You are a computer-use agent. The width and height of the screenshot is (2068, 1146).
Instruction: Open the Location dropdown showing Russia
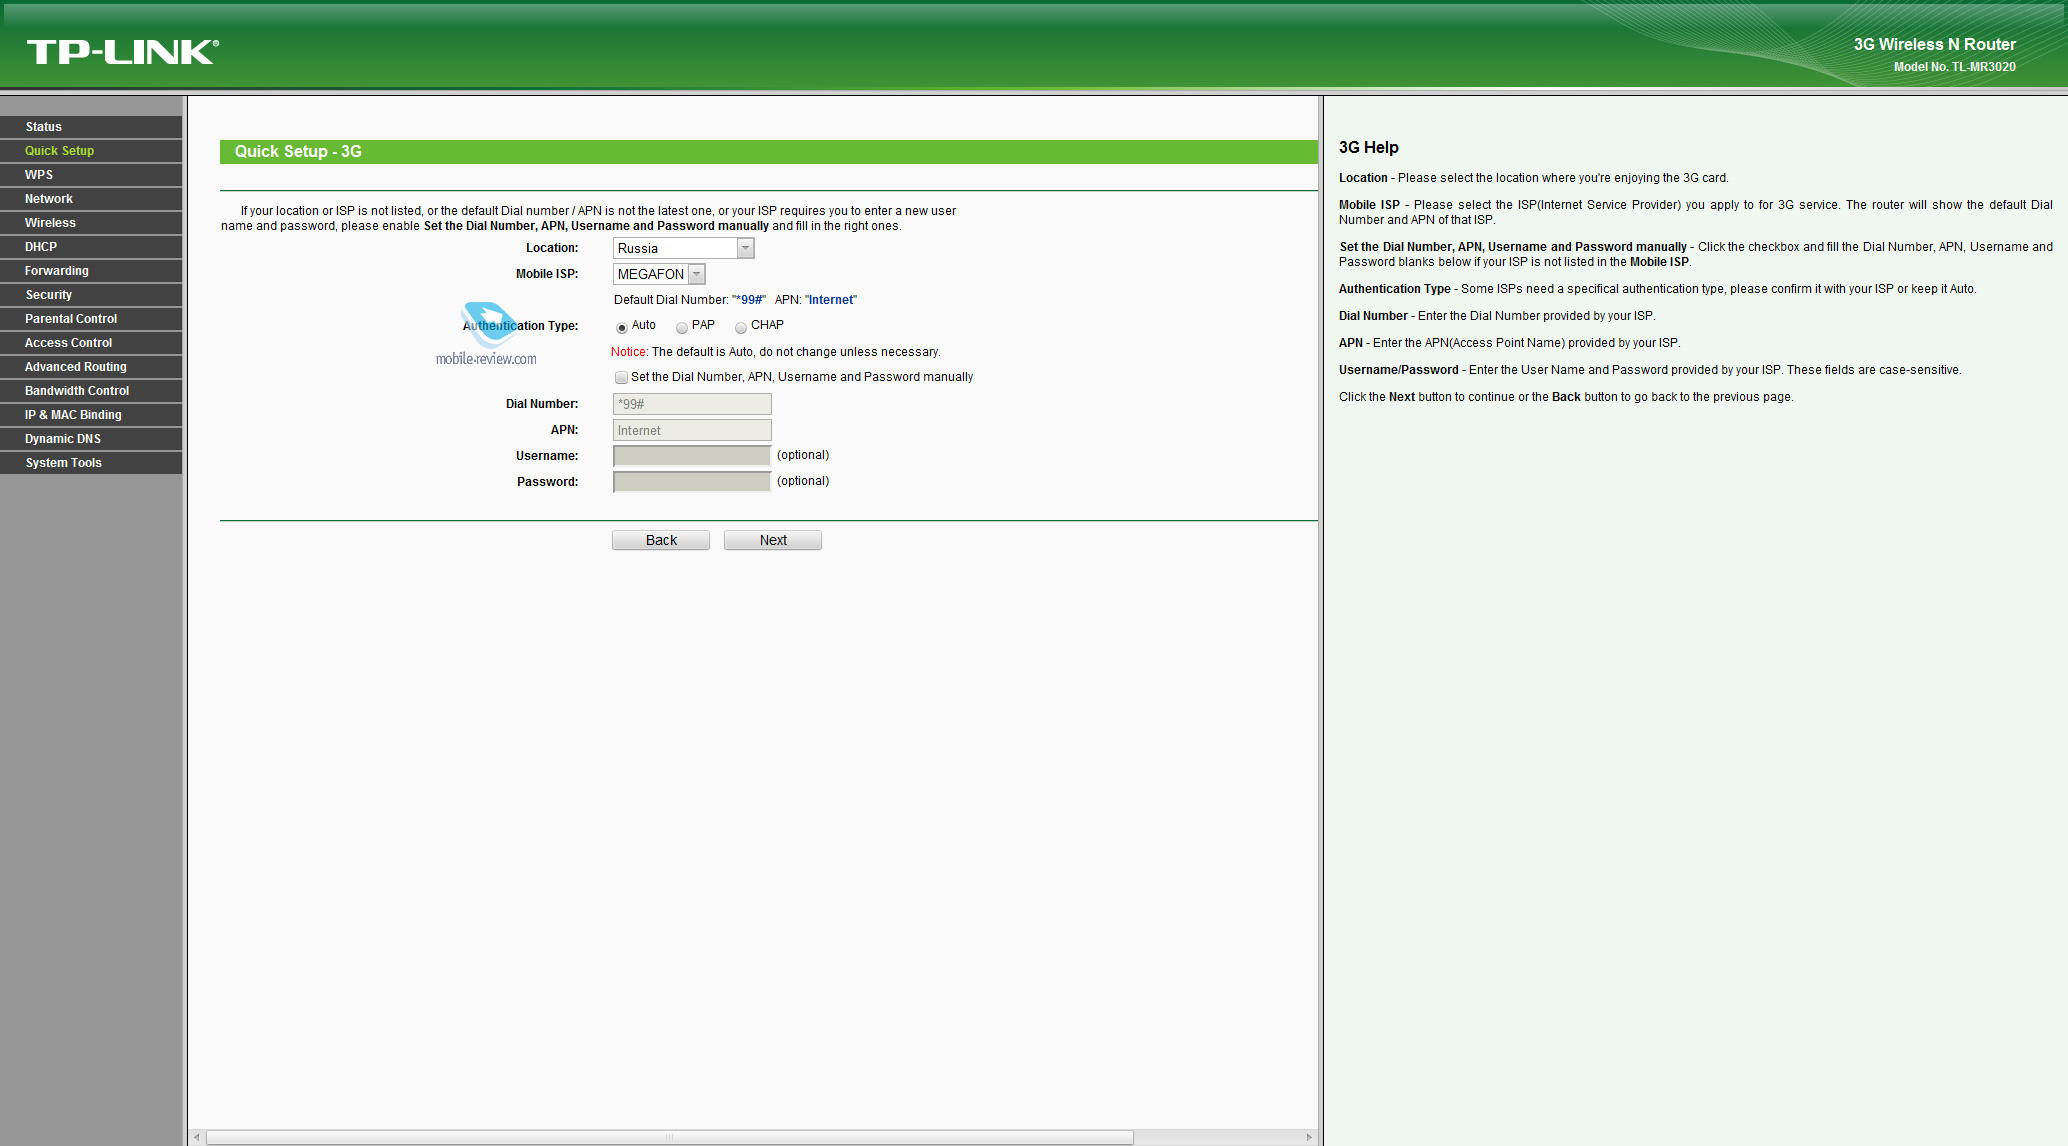pos(683,248)
